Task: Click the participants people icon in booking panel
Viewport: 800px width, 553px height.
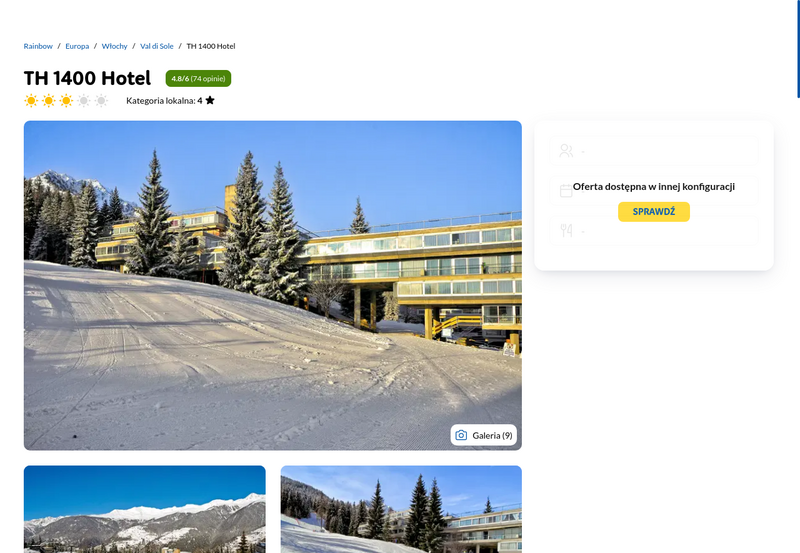Action: [x=566, y=150]
